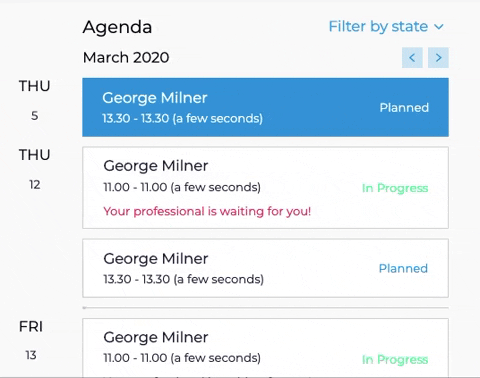Click the horizontal divider line above Friday
Image resolution: width=480 pixels, height=378 pixels.
pos(265,308)
